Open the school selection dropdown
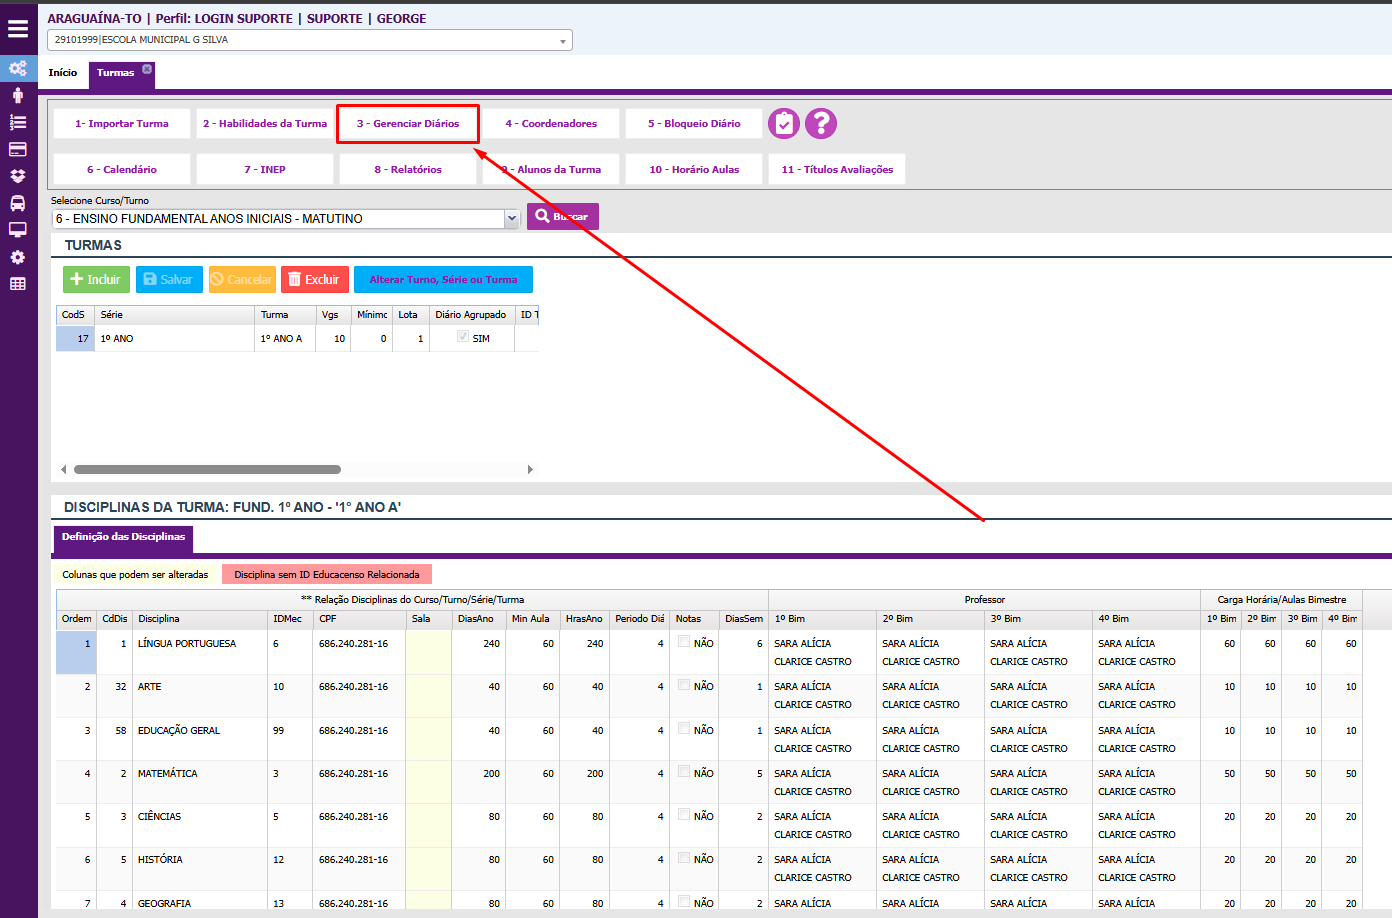Viewport: 1392px width, 918px height. (x=563, y=41)
